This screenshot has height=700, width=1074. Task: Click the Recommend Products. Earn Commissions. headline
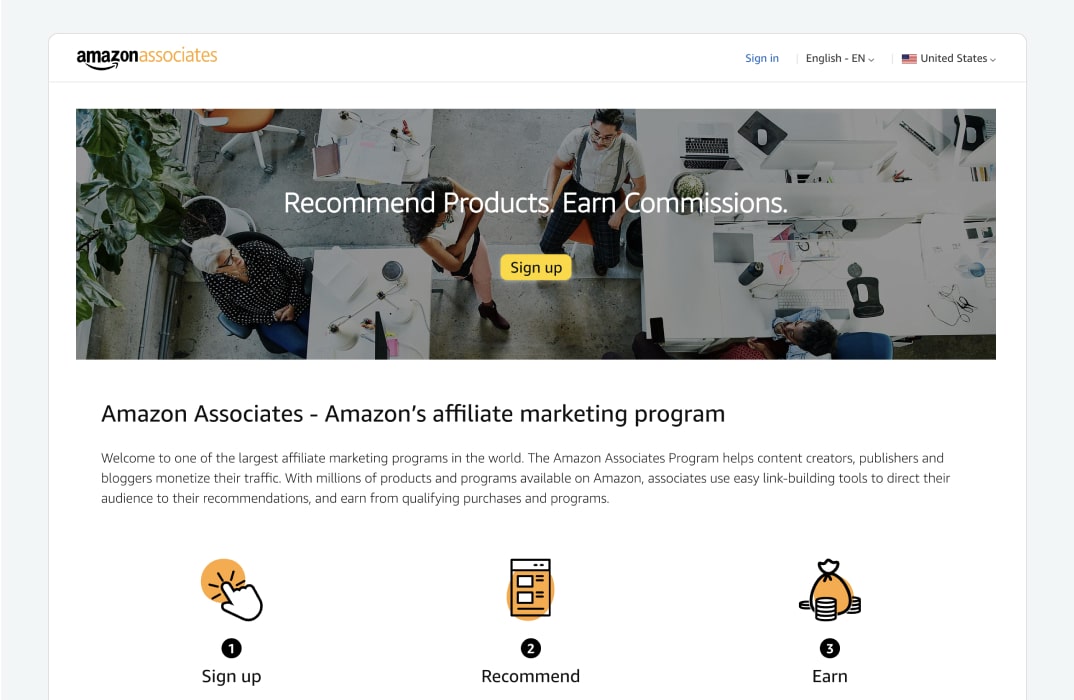(536, 203)
